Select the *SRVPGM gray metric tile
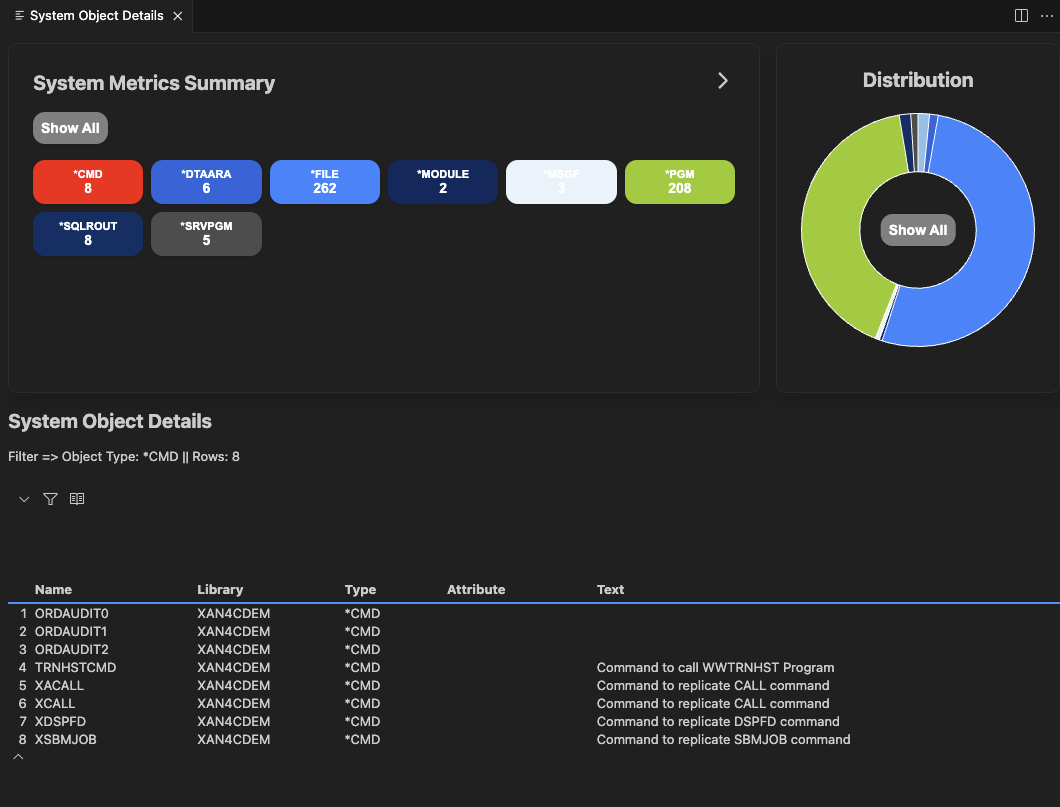 pos(206,233)
